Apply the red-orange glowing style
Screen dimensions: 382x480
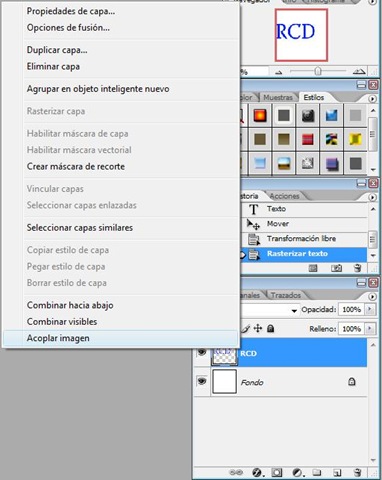click(x=260, y=116)
